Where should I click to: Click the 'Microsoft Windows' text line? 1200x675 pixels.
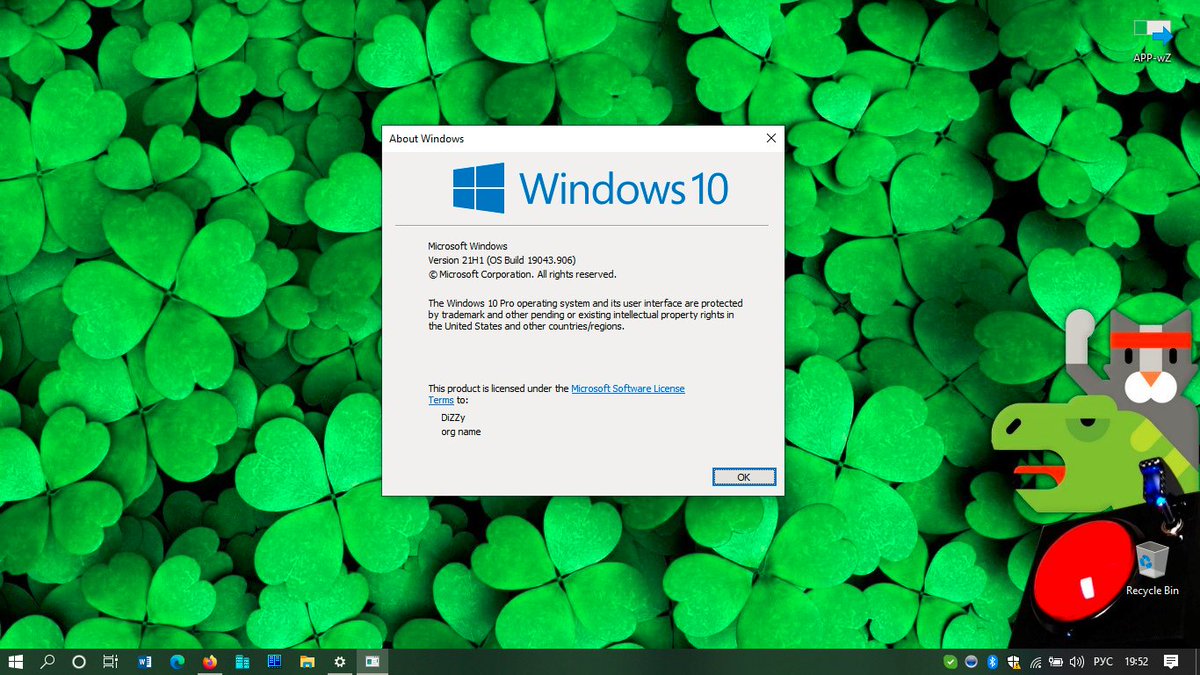pyautogui.click(x=468, y=246)
